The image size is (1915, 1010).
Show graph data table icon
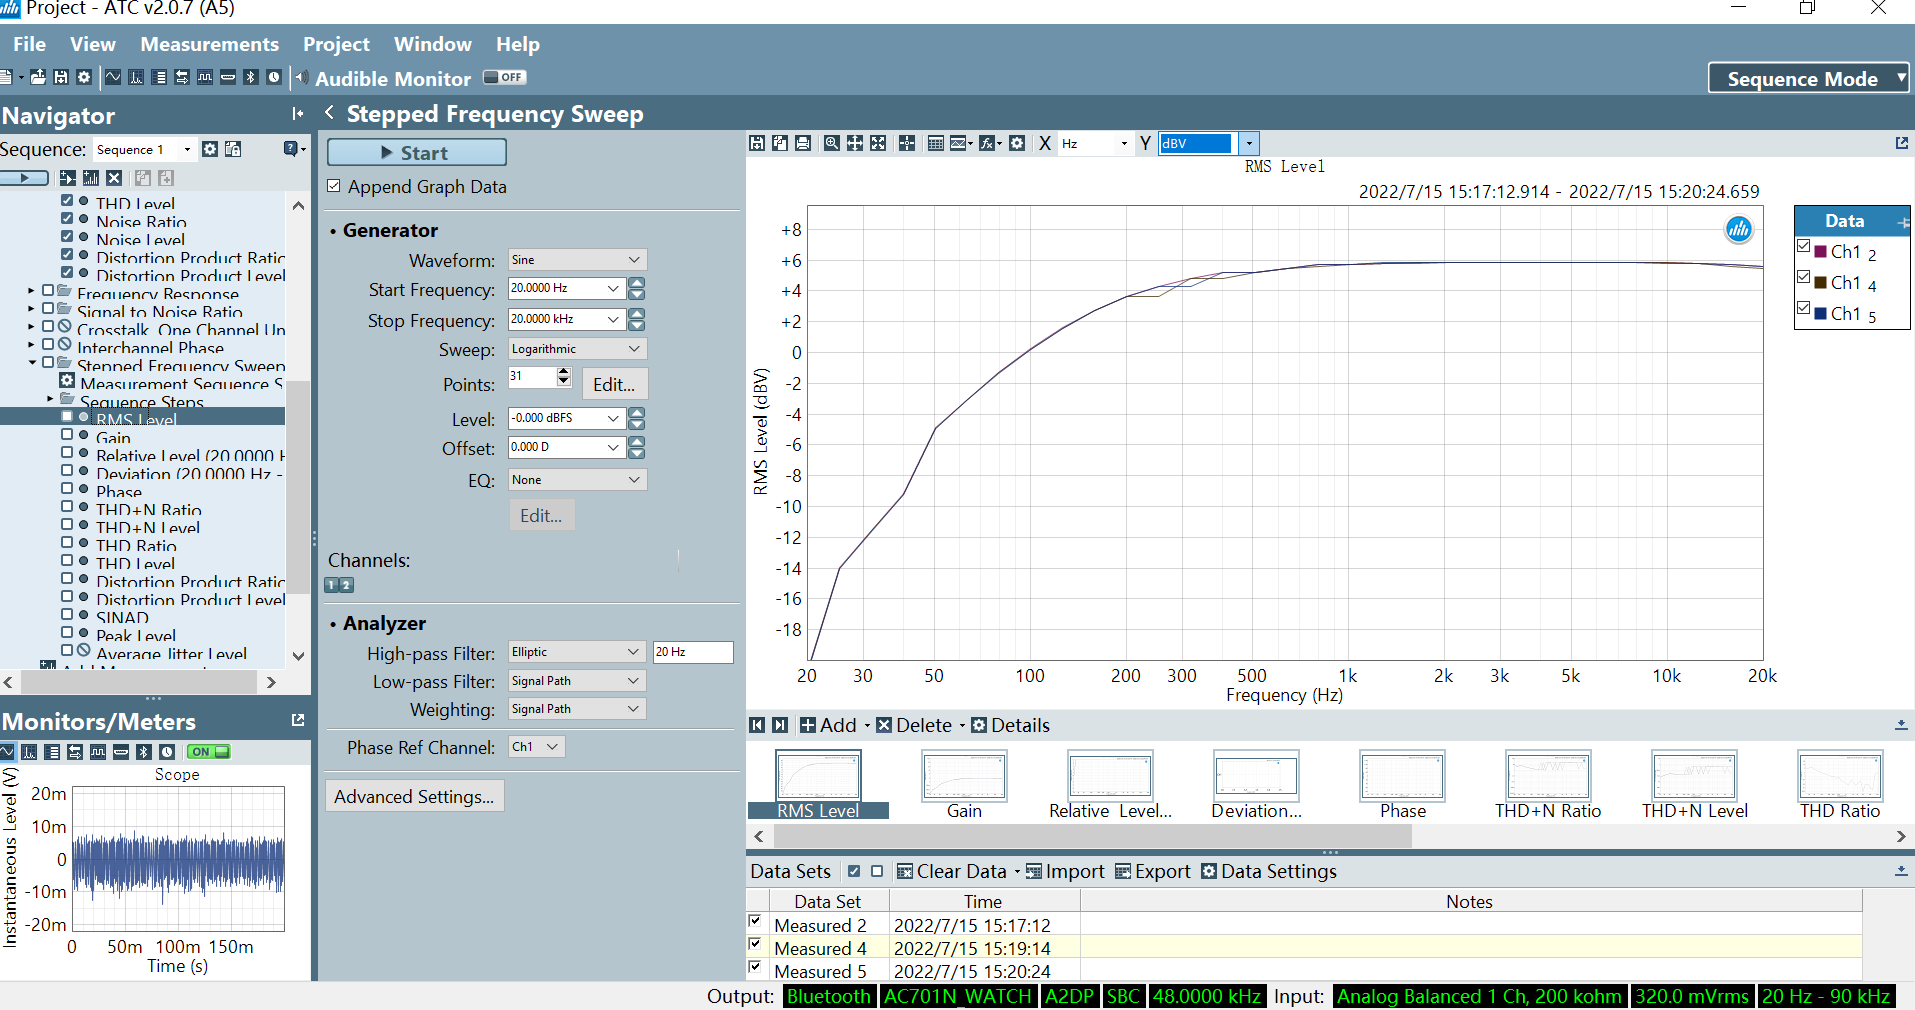click(936, 143)
